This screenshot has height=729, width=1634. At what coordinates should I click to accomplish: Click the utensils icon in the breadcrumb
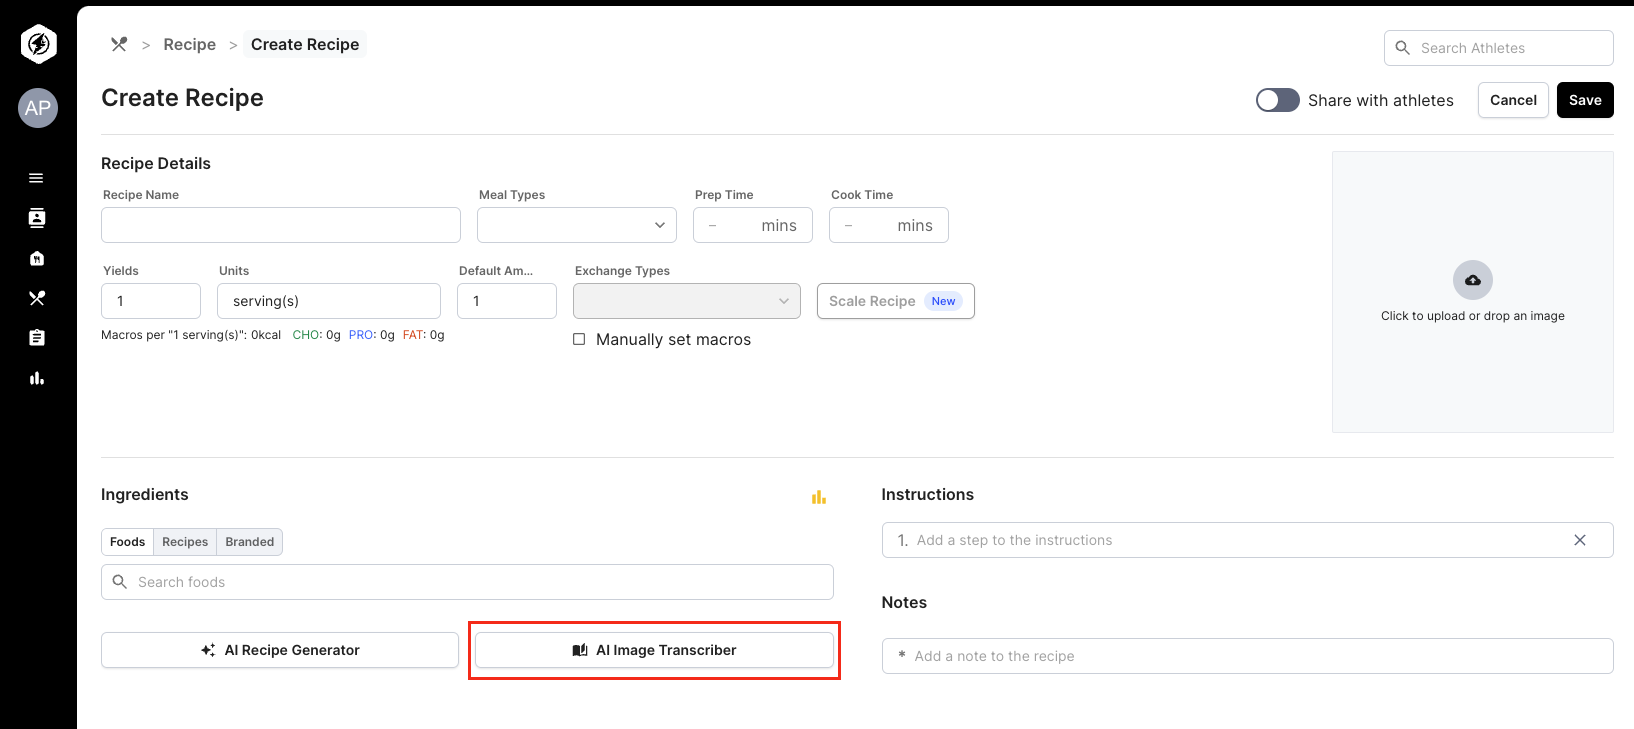[x=119, y=44]
